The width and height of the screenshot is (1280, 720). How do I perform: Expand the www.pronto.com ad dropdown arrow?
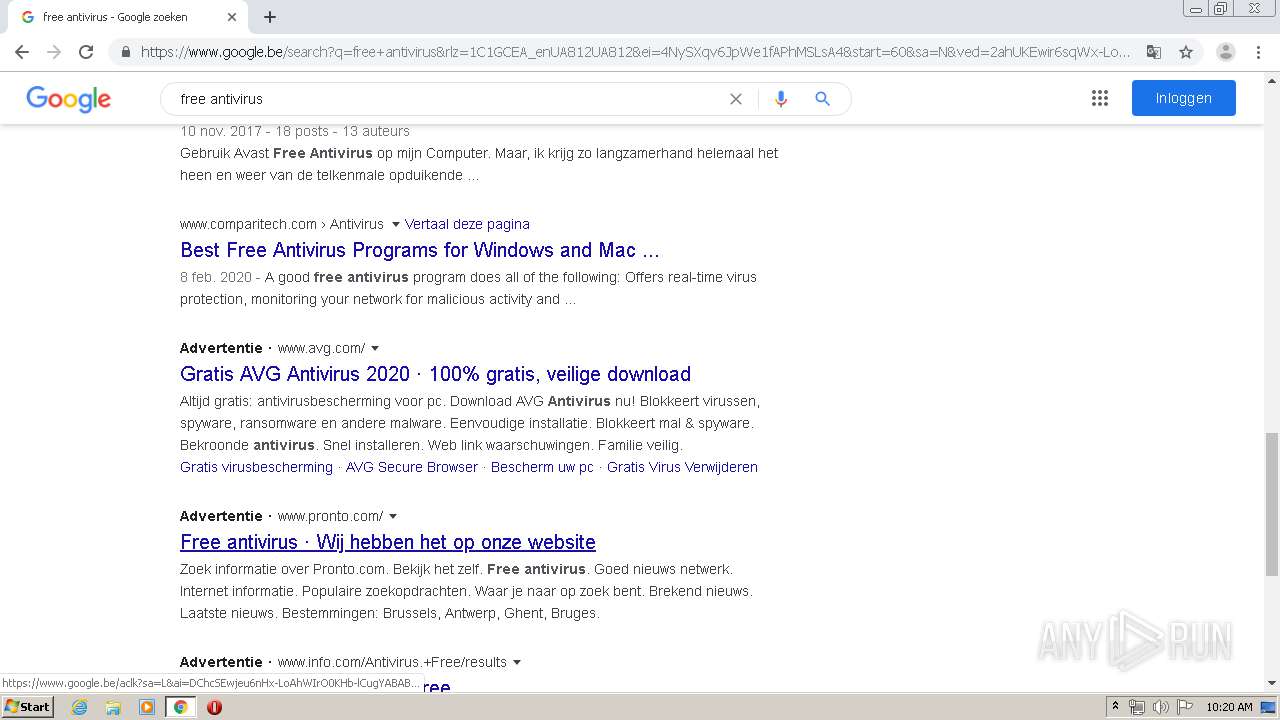coord(393,516)
